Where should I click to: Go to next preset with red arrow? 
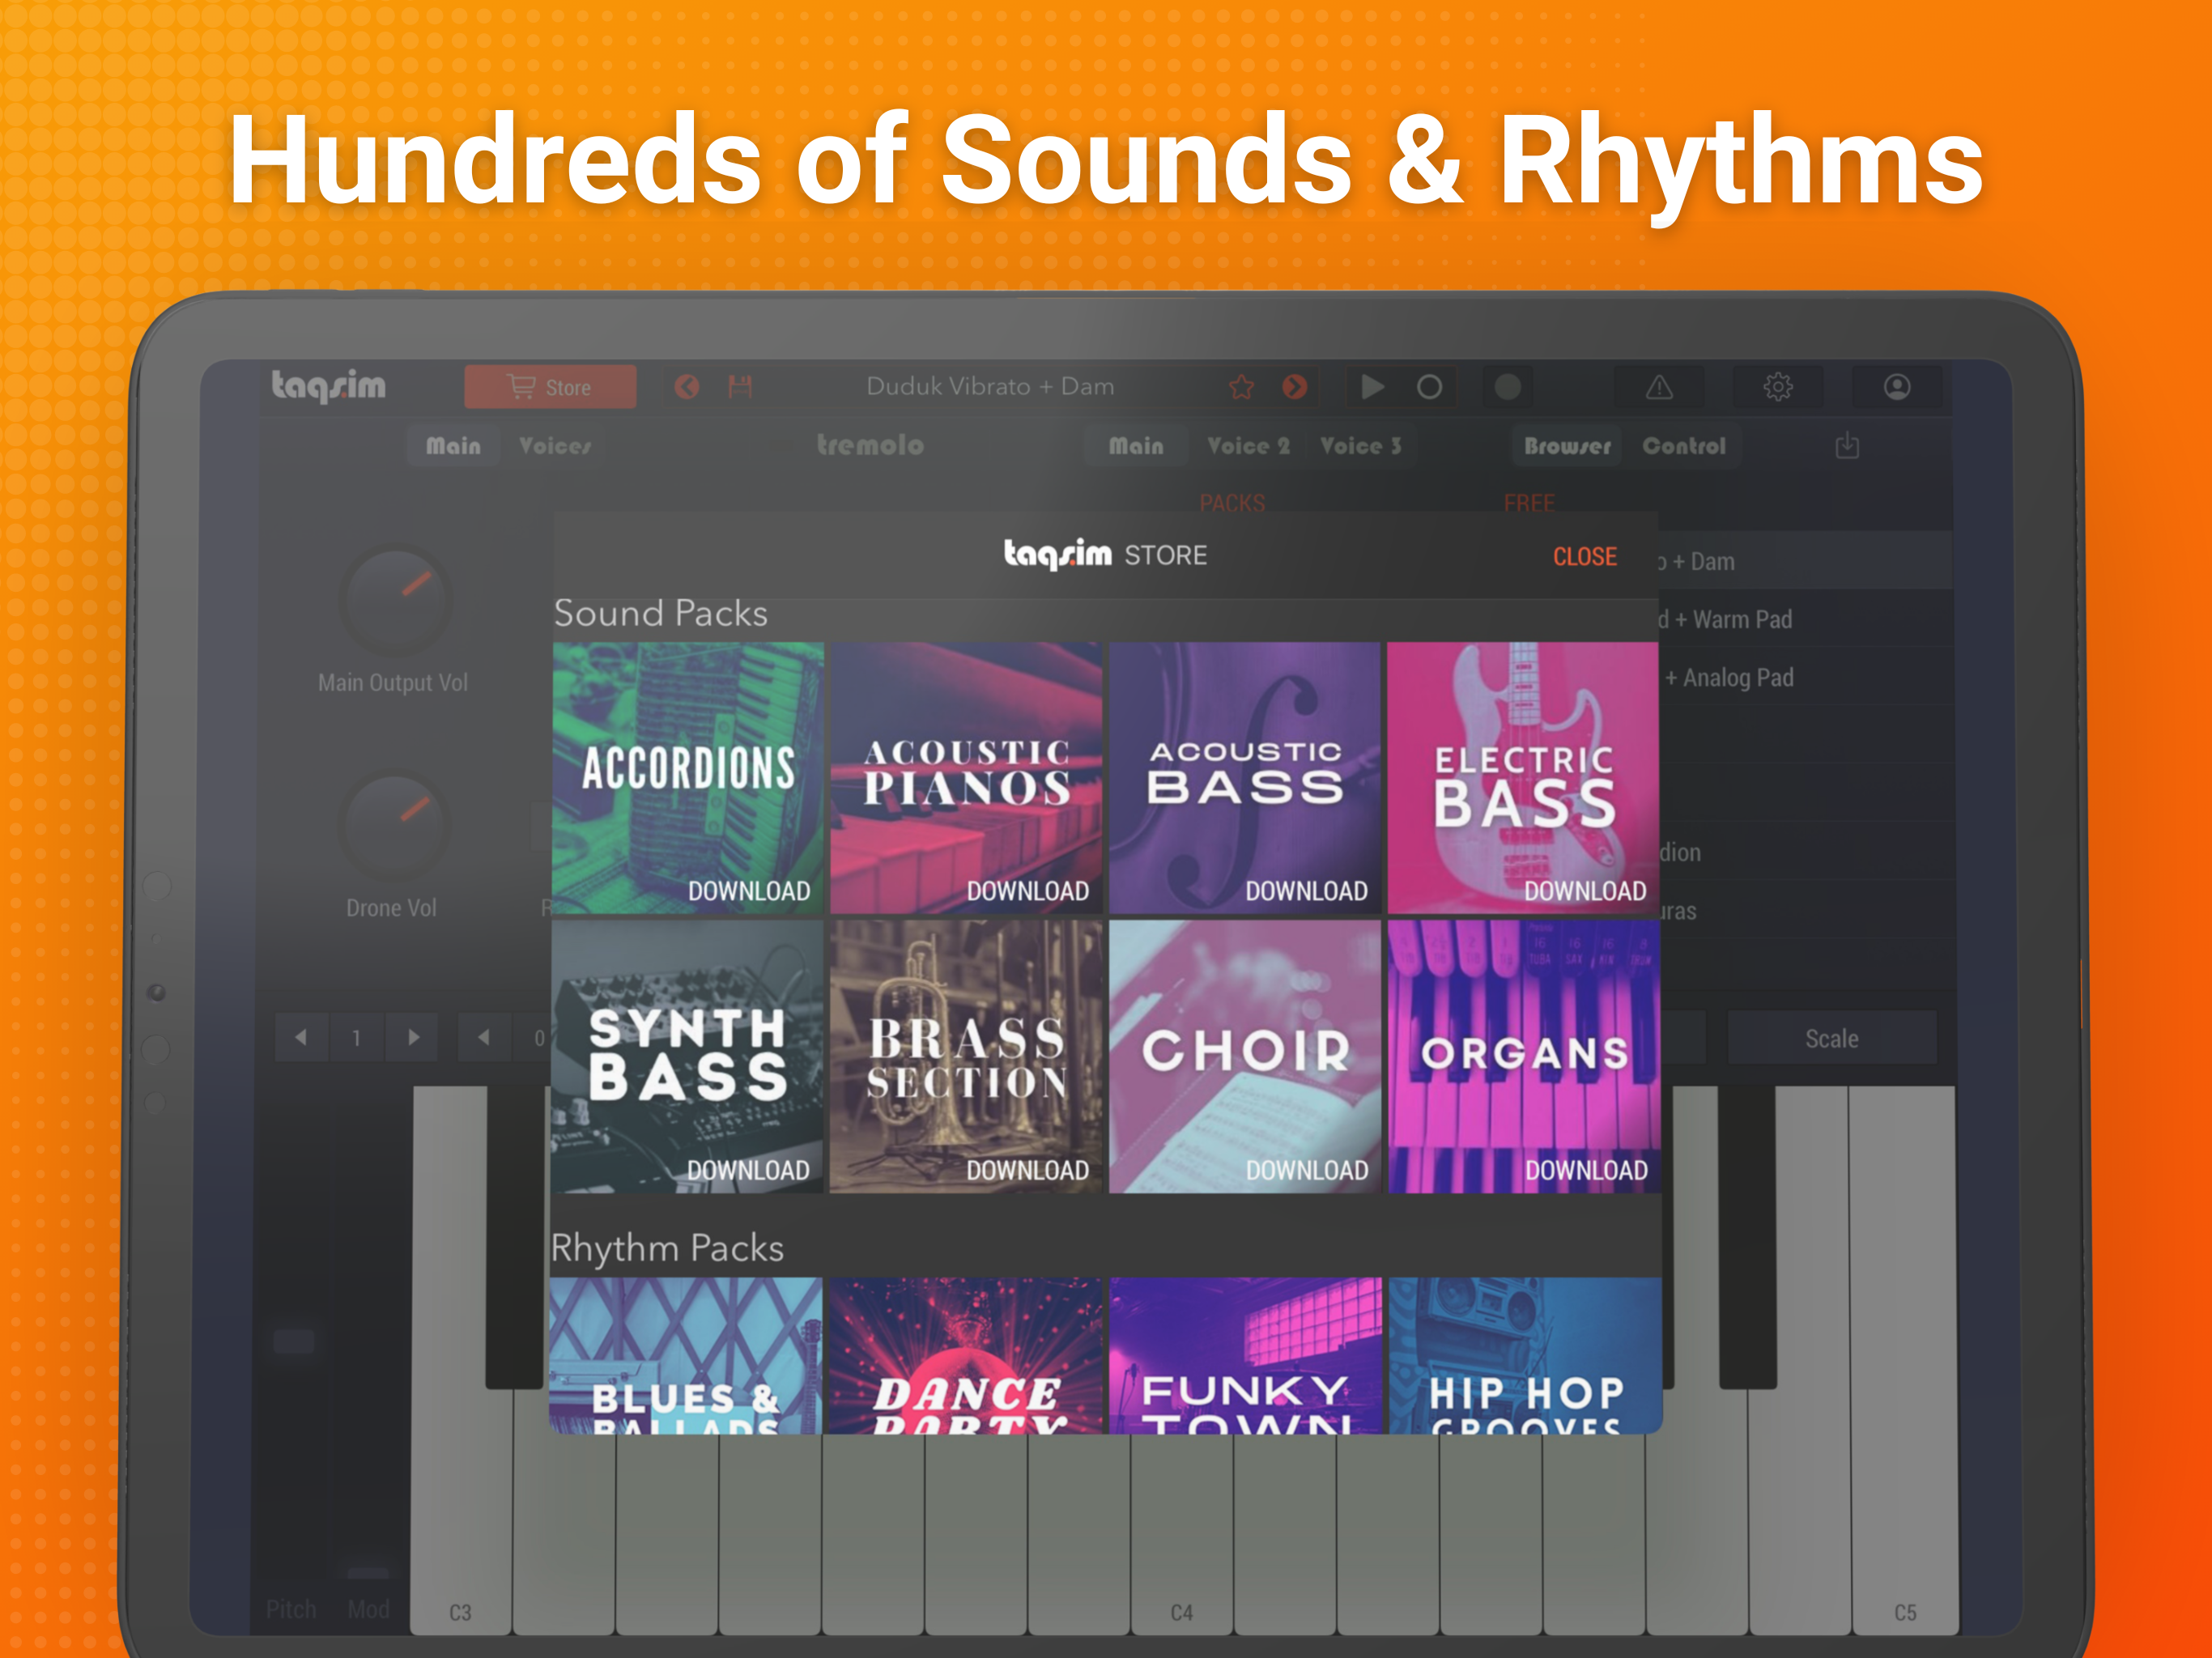(x=1295, y=387)
